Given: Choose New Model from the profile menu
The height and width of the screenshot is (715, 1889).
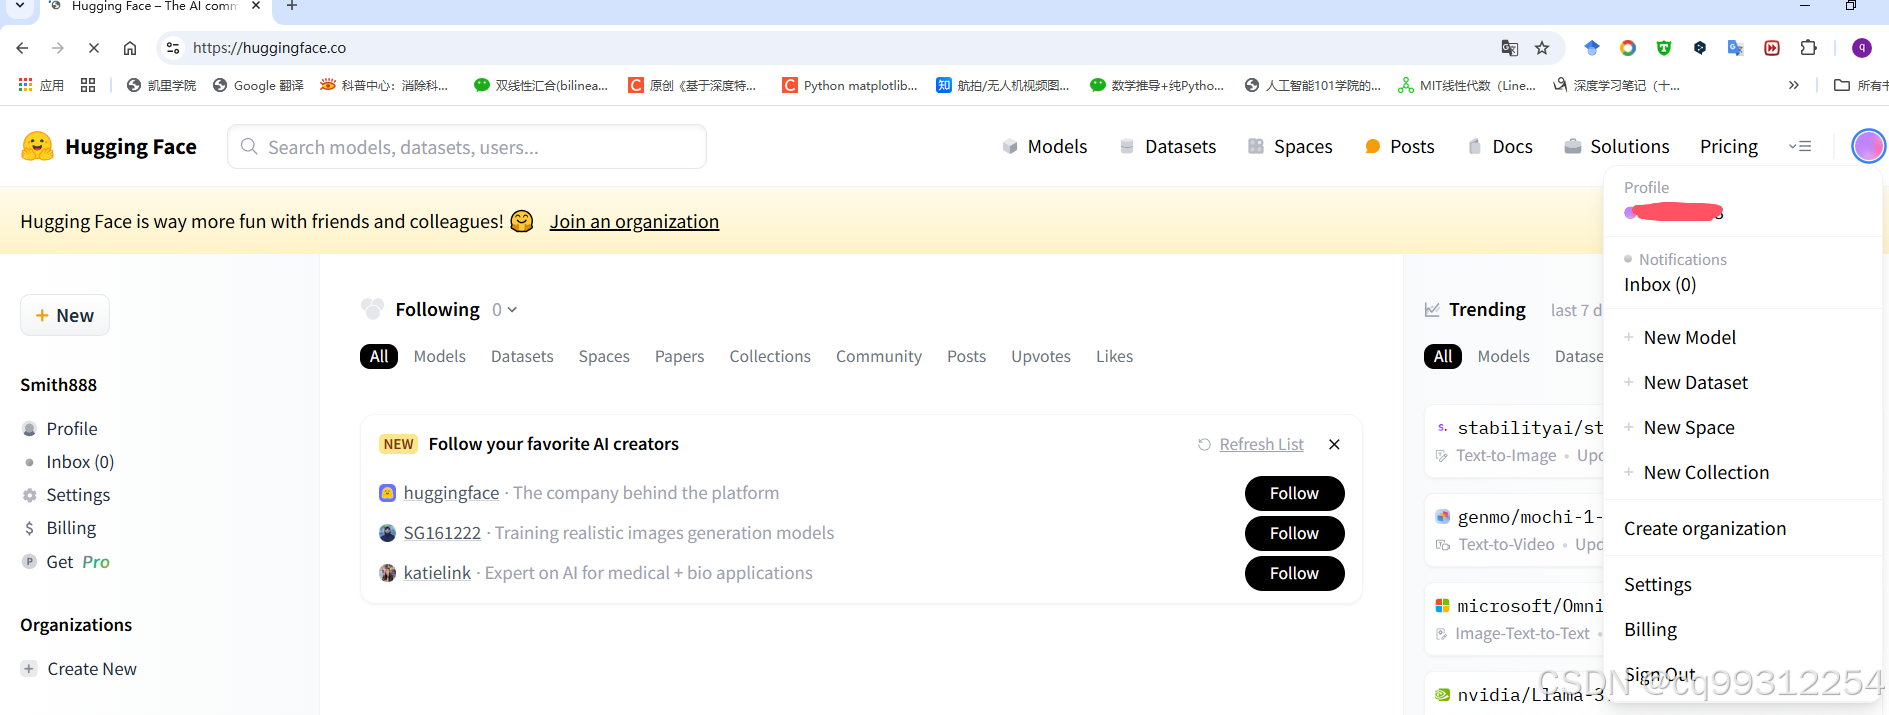Looking at the screenshot, I should pyautogui.click(x=1689, y=338).
